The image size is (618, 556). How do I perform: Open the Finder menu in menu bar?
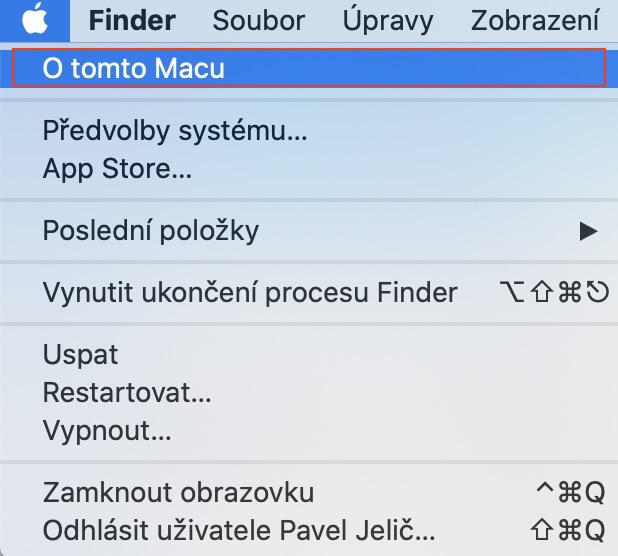(x=131, y=20)
